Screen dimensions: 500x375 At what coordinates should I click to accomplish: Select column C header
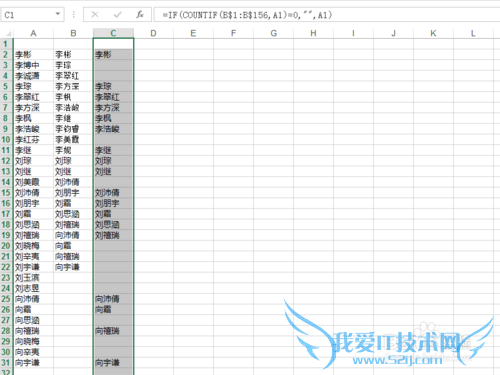point(113,33)
